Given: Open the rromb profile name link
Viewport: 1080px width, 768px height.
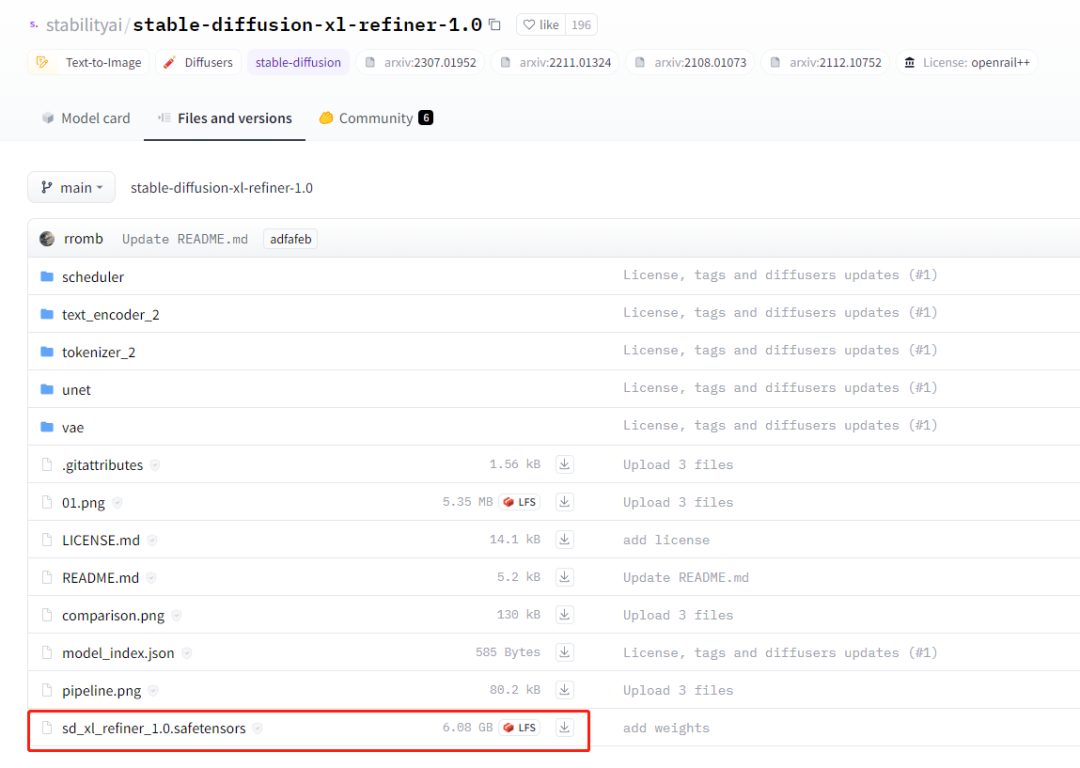Looking at the screenshot, I should pyautogui.click(x=83, y=239).
